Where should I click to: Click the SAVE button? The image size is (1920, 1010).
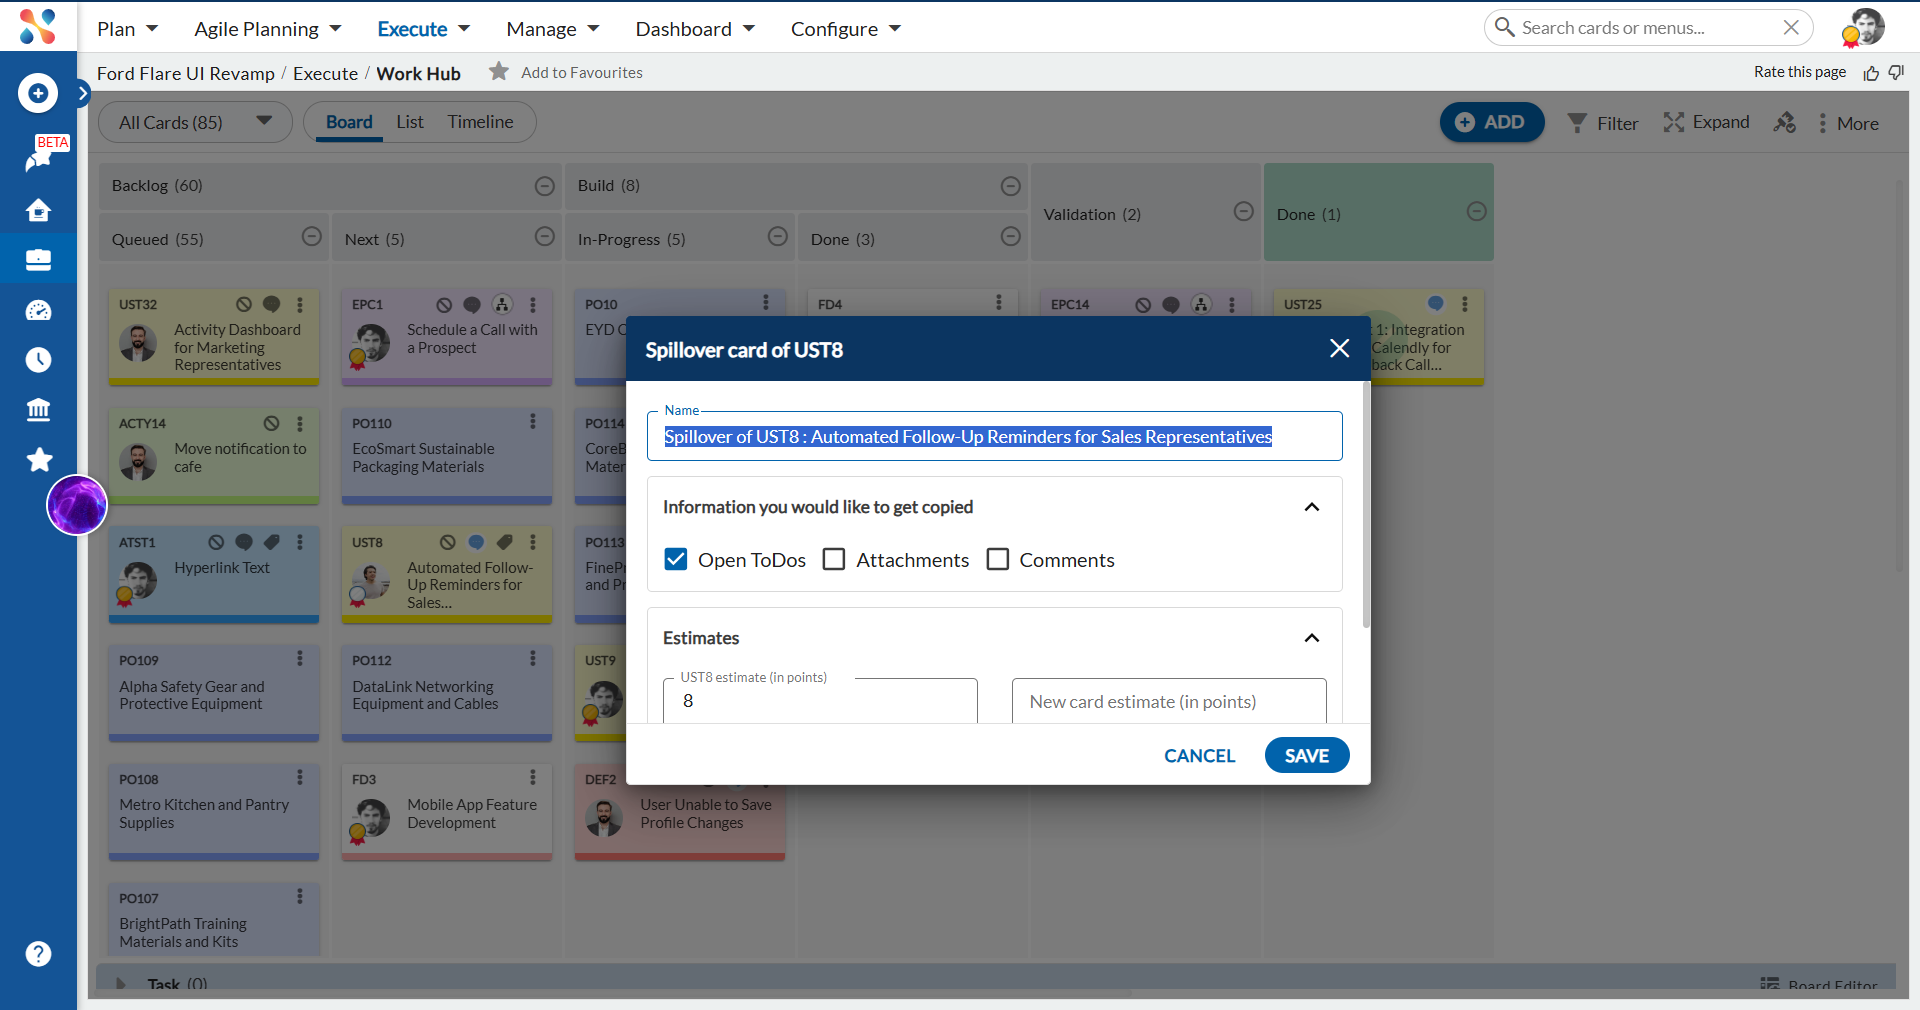[x=1307, y=756]
